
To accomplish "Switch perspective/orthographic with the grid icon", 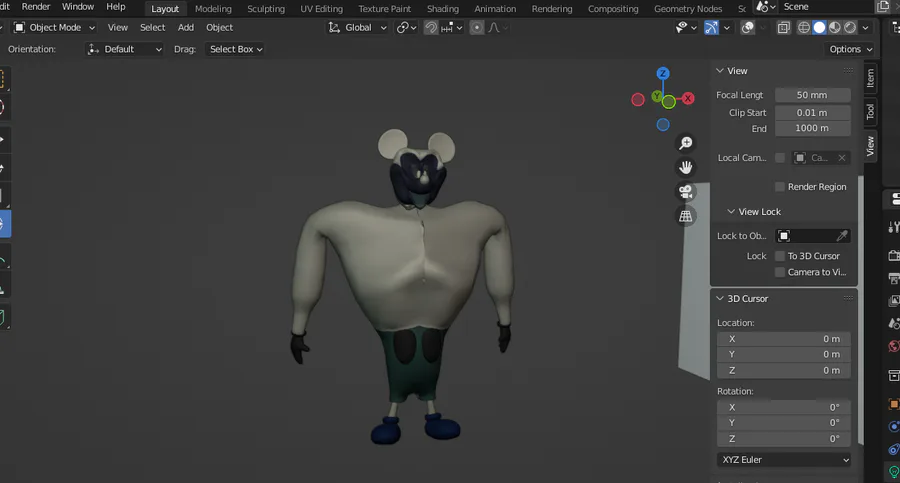I will [685, 217].
